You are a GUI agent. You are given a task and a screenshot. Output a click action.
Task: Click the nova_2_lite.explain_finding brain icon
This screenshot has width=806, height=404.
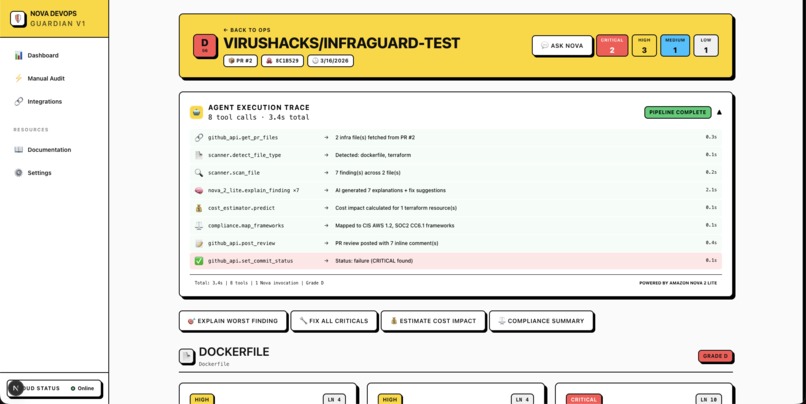click(x=199, y=190)
